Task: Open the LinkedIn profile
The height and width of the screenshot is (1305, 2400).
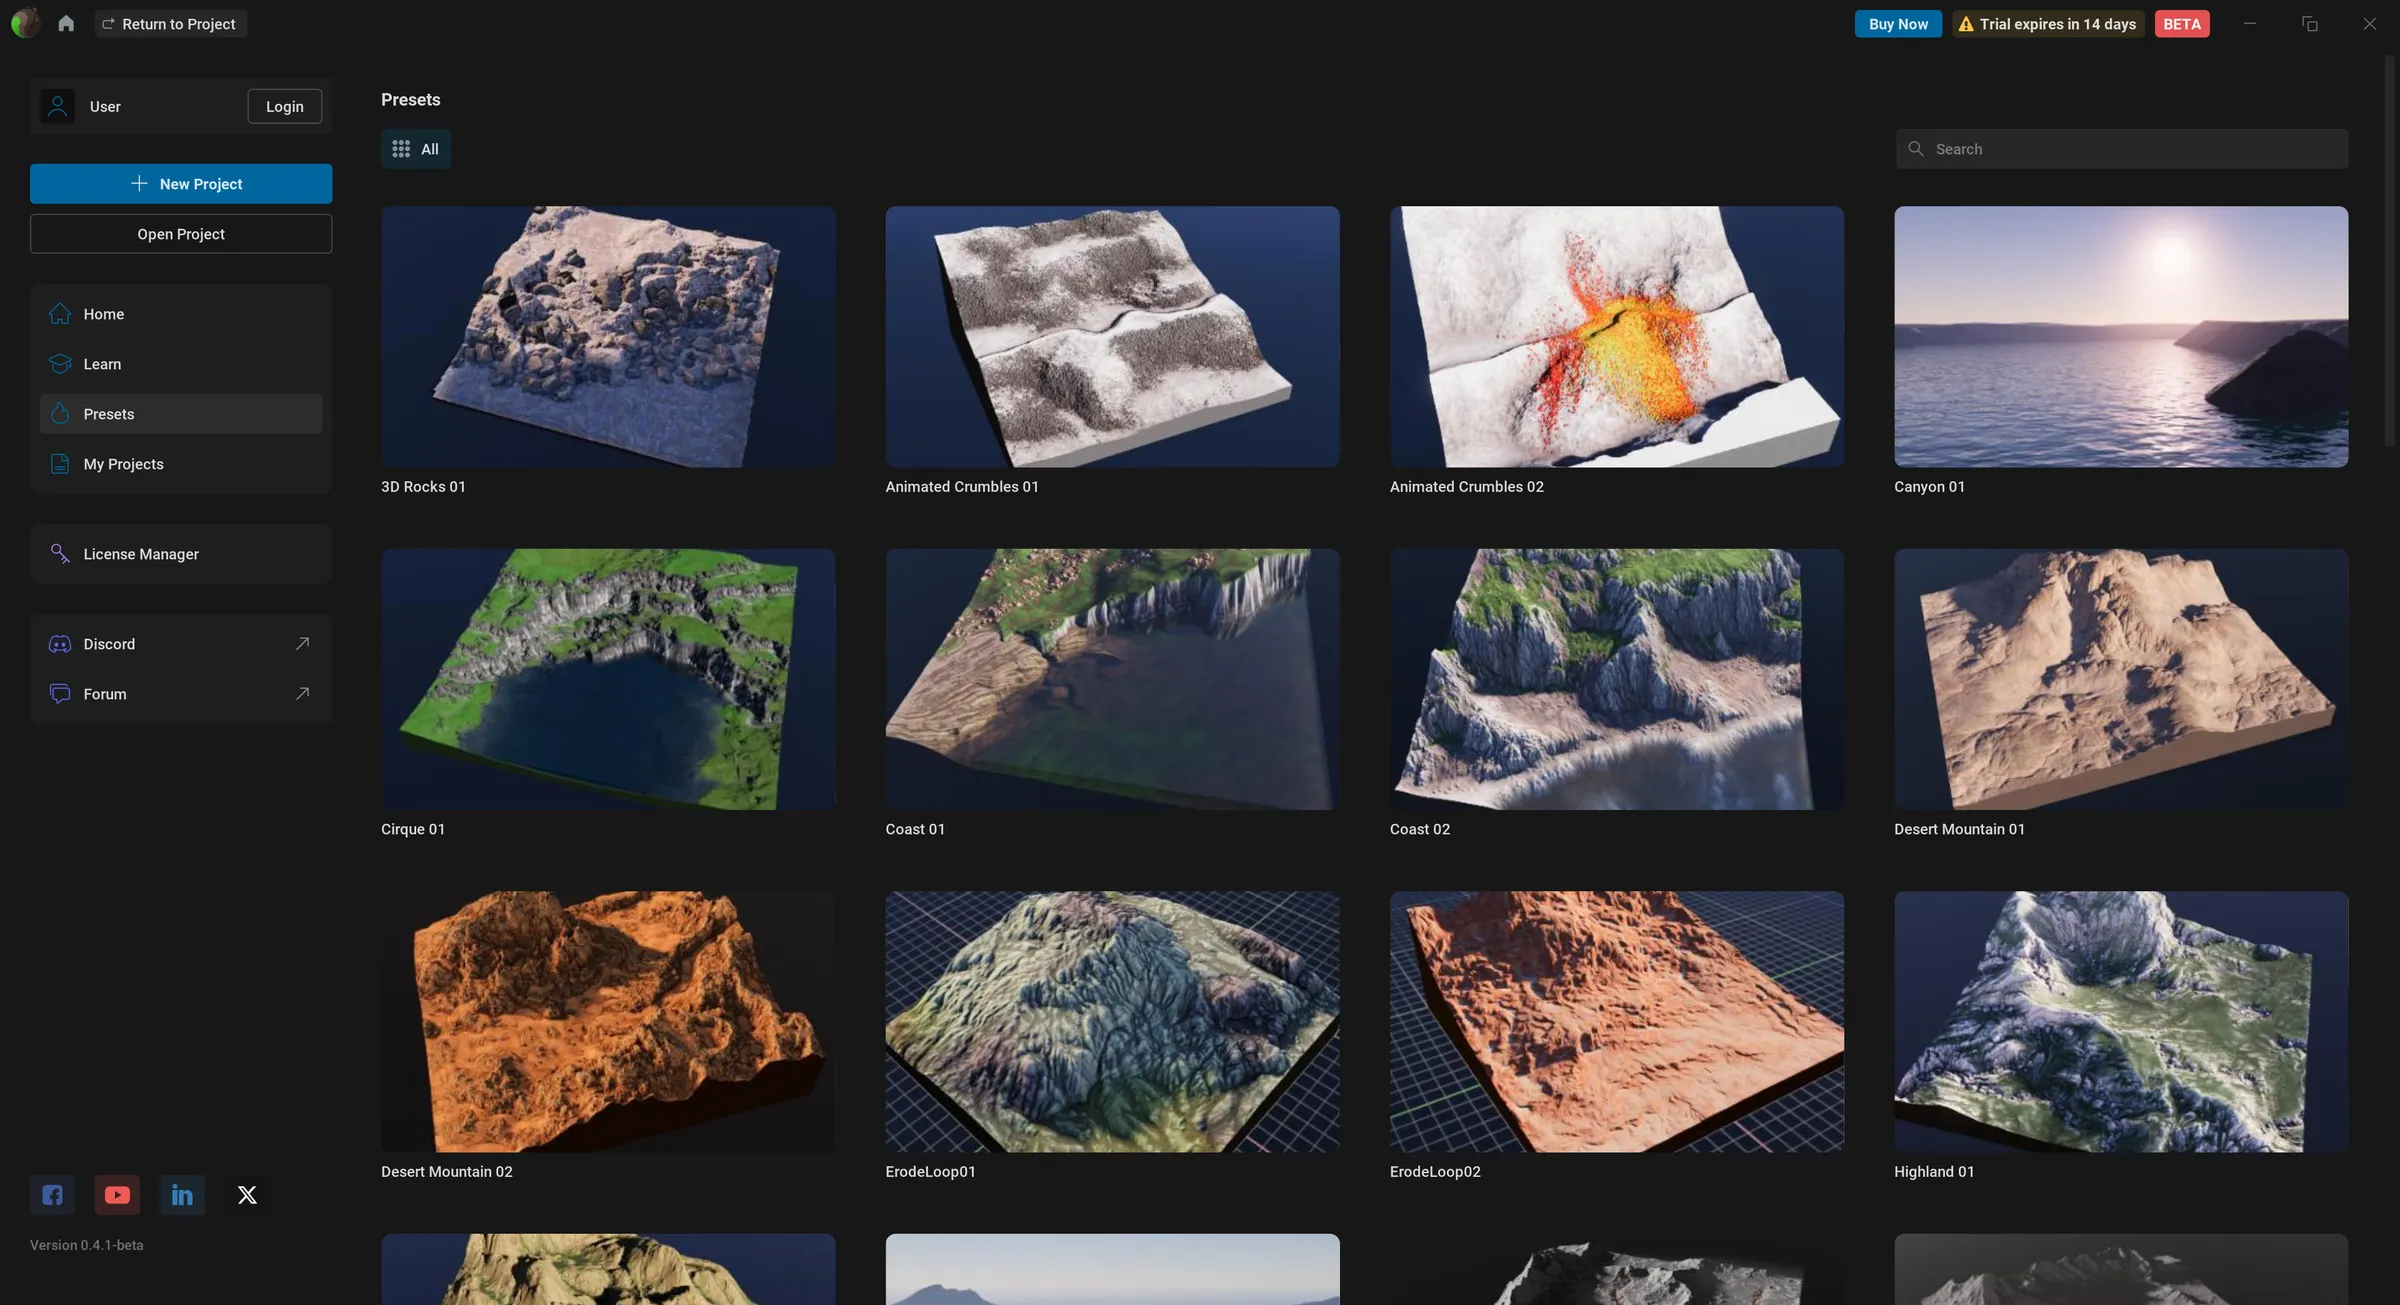Action: 182,1194
